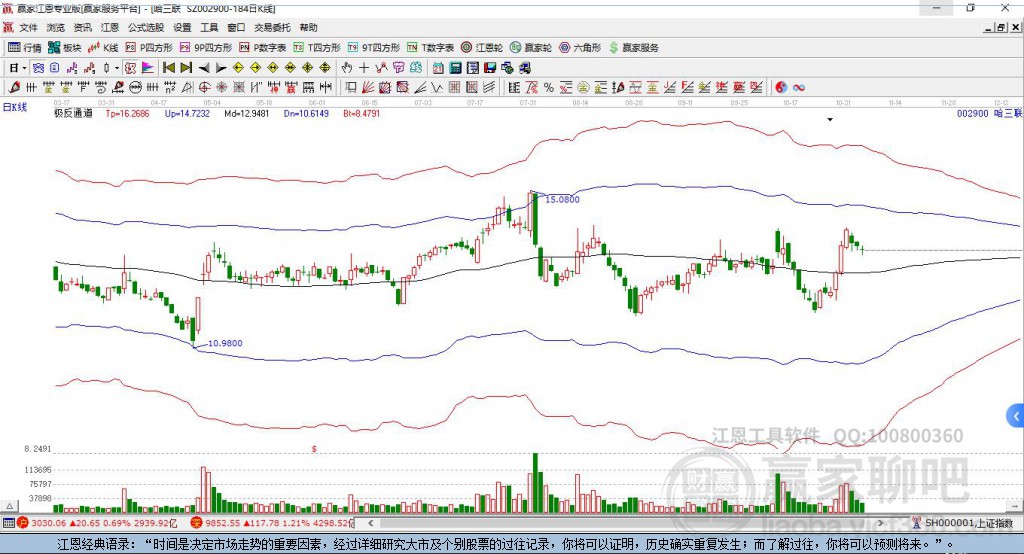Image resolution: width=1024 pixels, height=554 pixels.
Task: Click the 9P四方形 toolbar button
Action: point(206,48)
